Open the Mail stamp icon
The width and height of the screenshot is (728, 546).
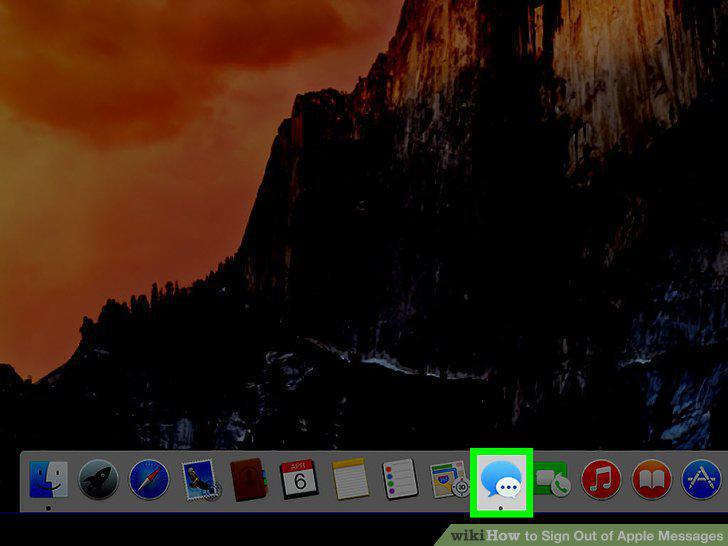pyautogui.click(x=201, y=480)
